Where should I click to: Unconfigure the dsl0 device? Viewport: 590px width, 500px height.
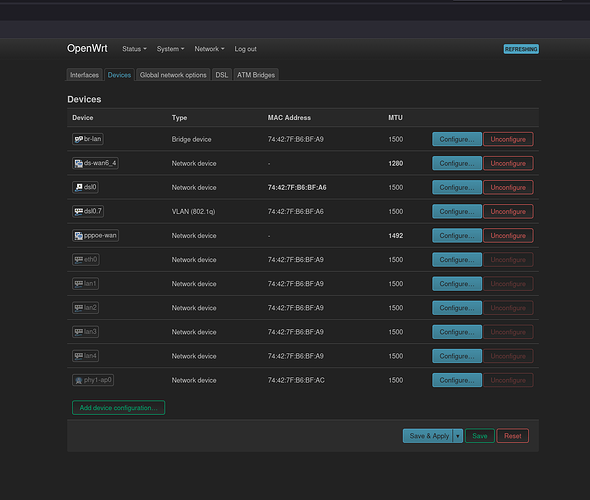click(x=508, y=187)
